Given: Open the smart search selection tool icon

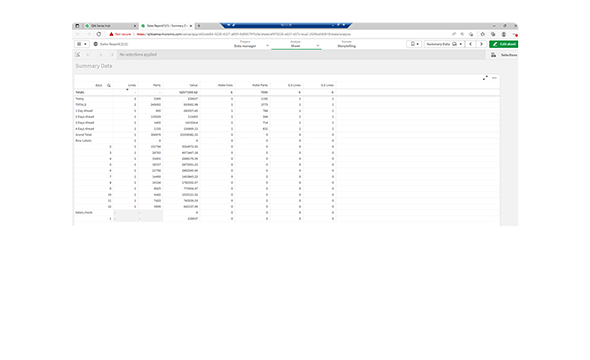Looking at the screenshot, I should click(x=78, y=55).
